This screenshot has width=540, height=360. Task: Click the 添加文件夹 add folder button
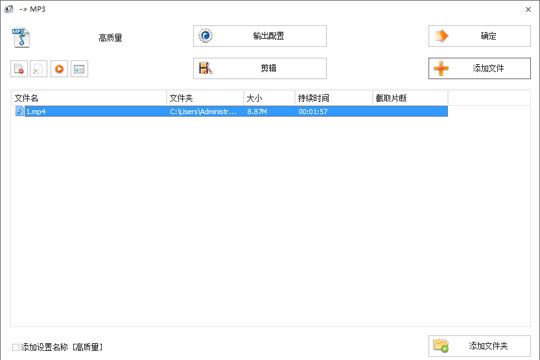[479, 346]
